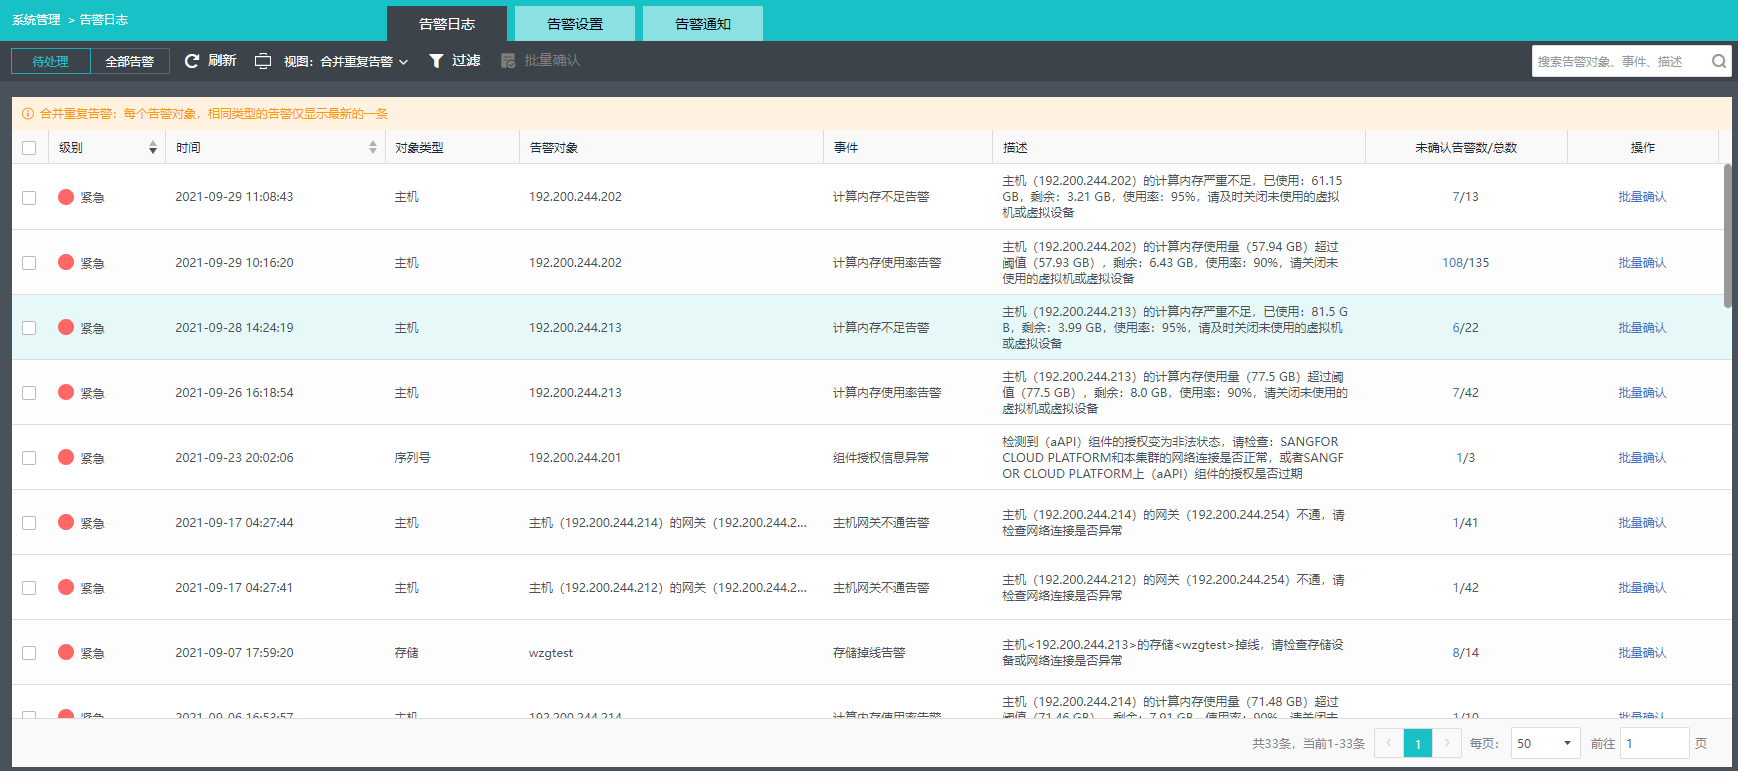This screenshot has height=771, width=1738.
Task: Click the view monitor icon
Action: coord(263,61)
